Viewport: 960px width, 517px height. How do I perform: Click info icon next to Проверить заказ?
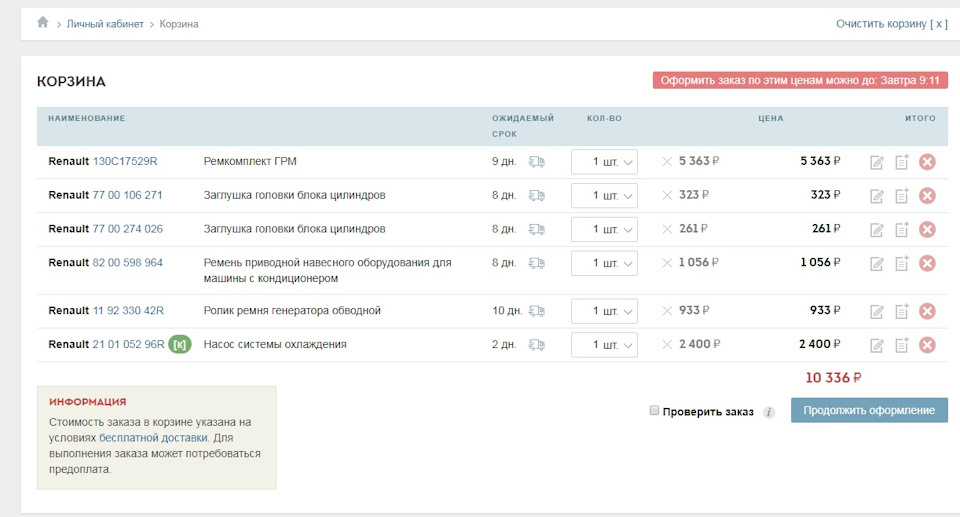[768, 412]
